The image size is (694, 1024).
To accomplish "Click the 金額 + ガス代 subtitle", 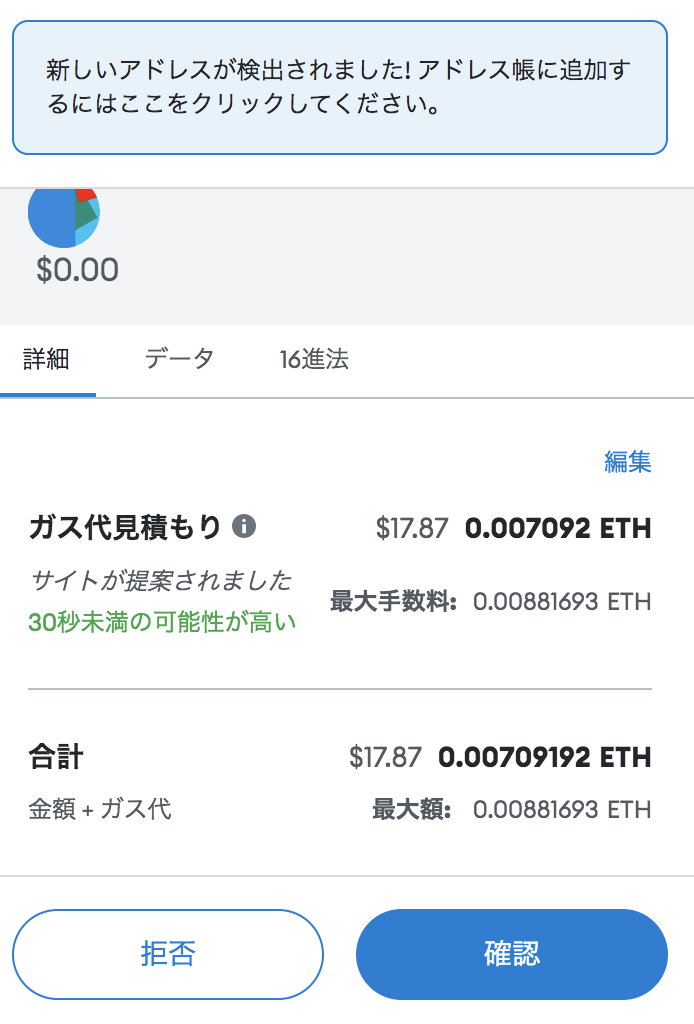I will pos(100,809).
